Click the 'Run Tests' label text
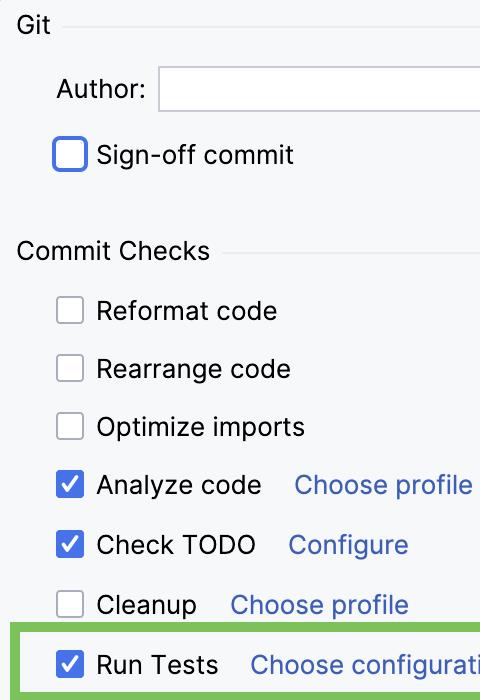Screen dimensions: 480x700 point(157,665)
